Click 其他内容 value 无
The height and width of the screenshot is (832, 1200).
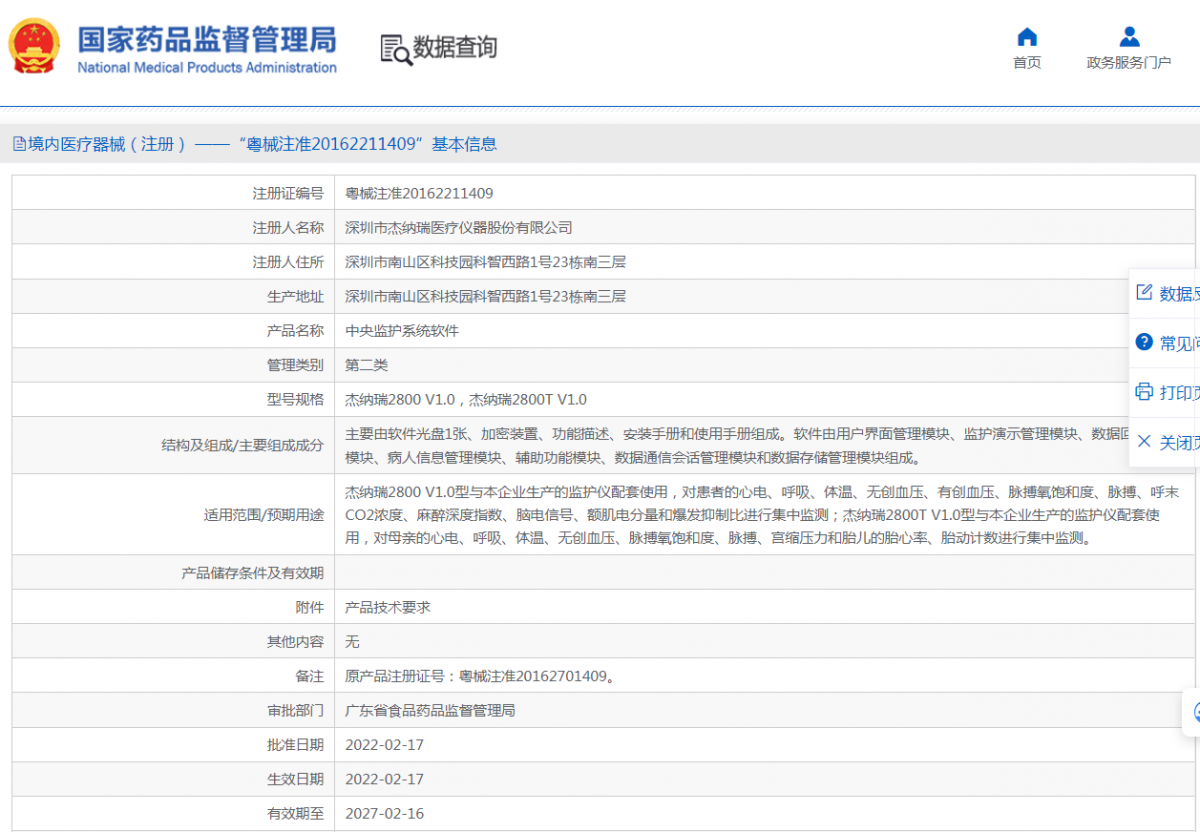click(352, 641)
